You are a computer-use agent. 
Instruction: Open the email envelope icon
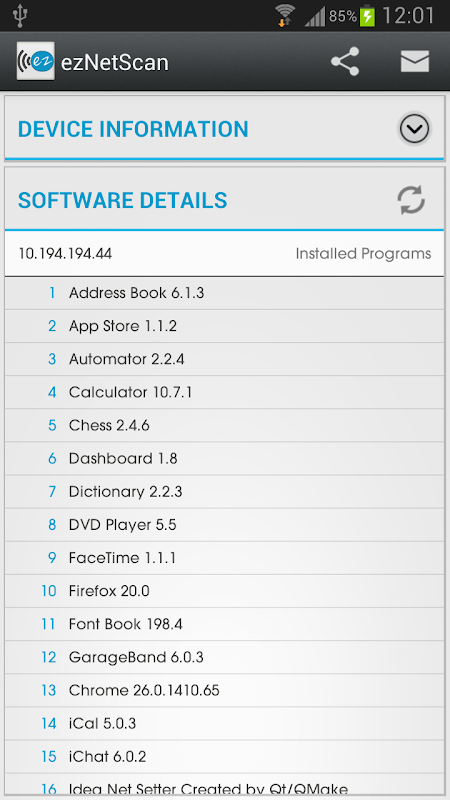click(x=414, y=62)
